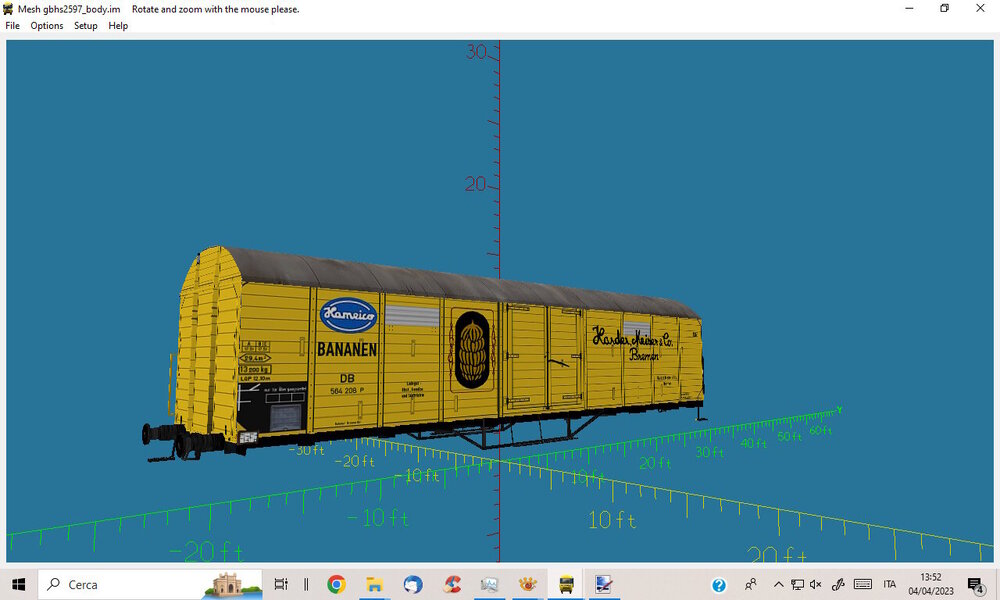The image size is (1000, 600).
Task: Open File Explorer from the taskbar
Action: pos(374,584)
